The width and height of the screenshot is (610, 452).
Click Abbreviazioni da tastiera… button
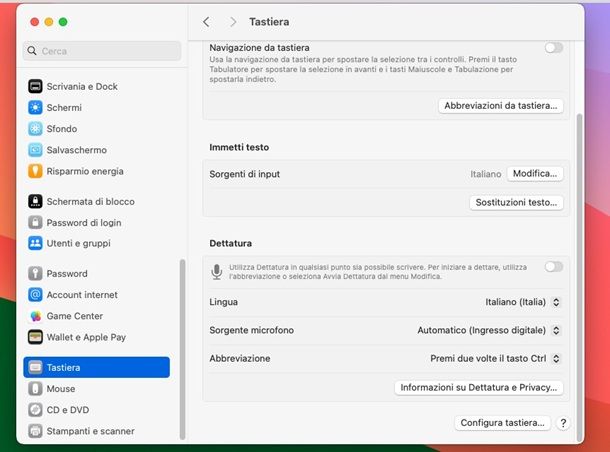tap(501, 106)
